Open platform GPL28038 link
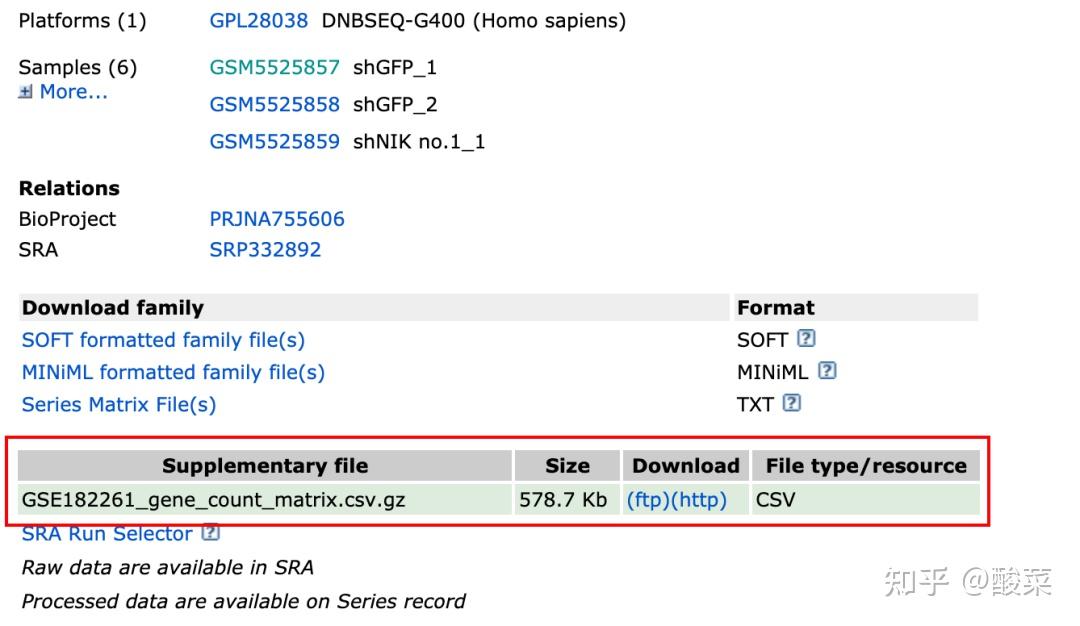This screenshot has height=626, width=1080. pos(258,20)
